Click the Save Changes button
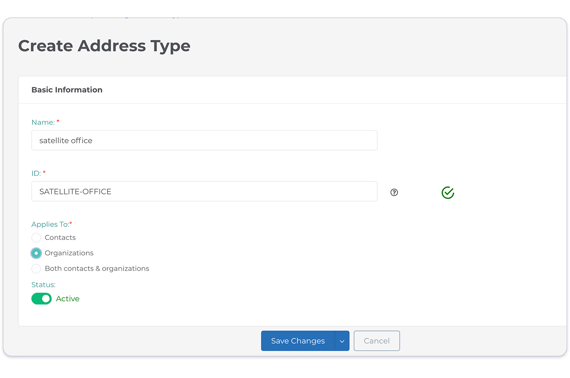570x378 pixels. (298, 341)
